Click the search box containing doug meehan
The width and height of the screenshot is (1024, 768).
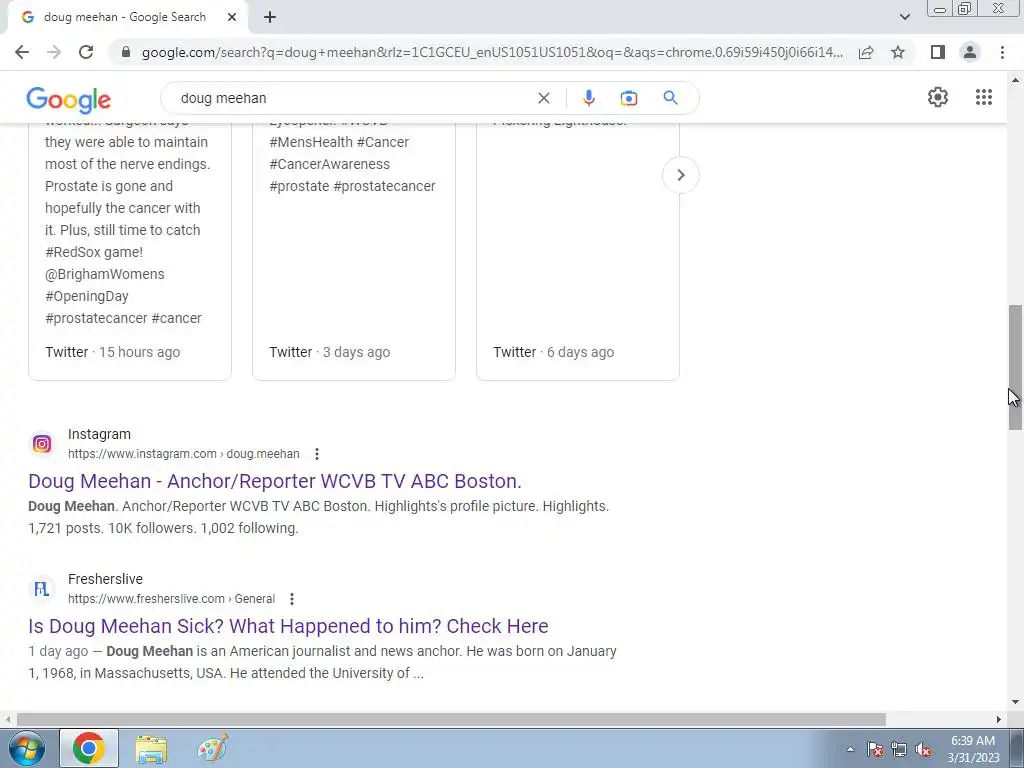tap(353, 98)
